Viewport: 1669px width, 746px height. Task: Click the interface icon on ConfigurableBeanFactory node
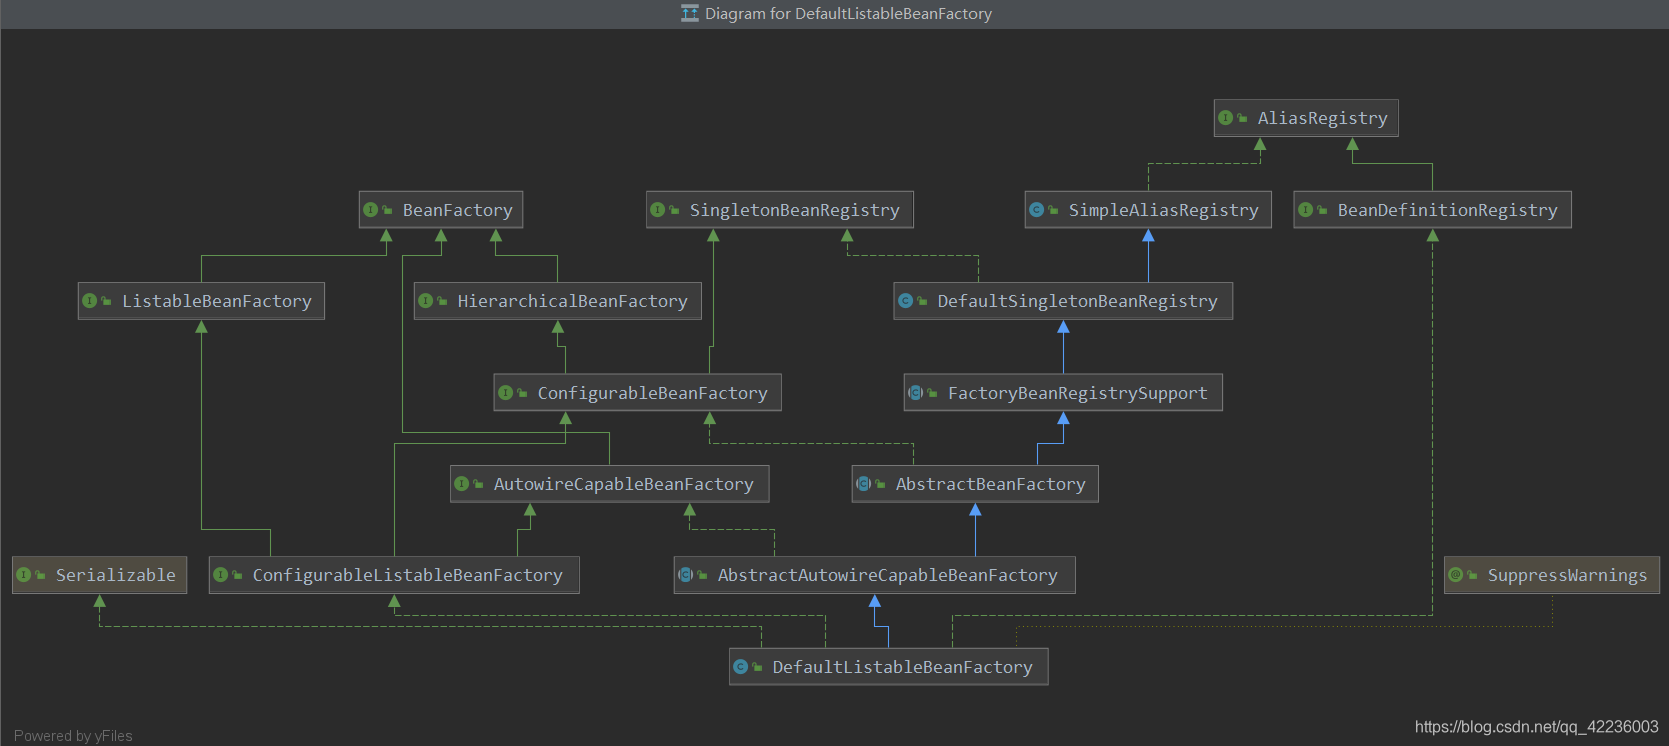click(505, 393)
